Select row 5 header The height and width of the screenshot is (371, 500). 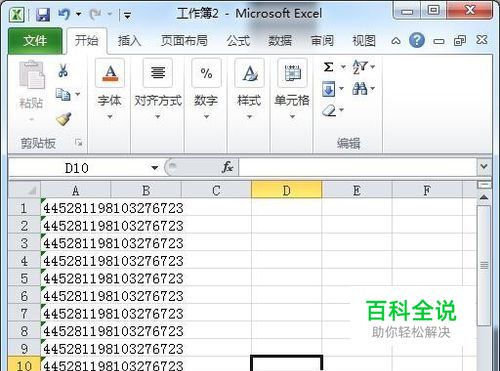click(x=24, y=278)
